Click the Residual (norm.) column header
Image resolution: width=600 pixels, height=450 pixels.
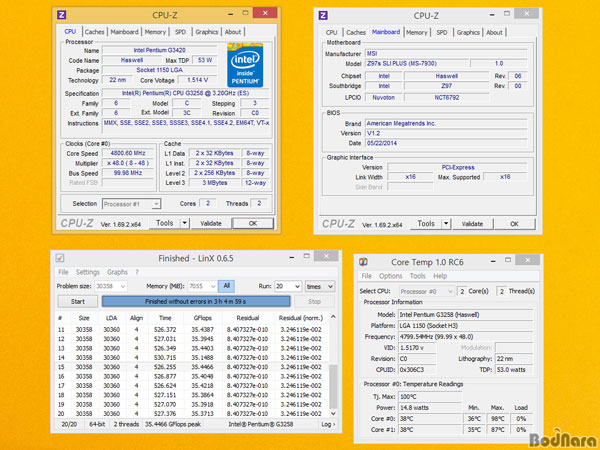click(x=301, y=318)
